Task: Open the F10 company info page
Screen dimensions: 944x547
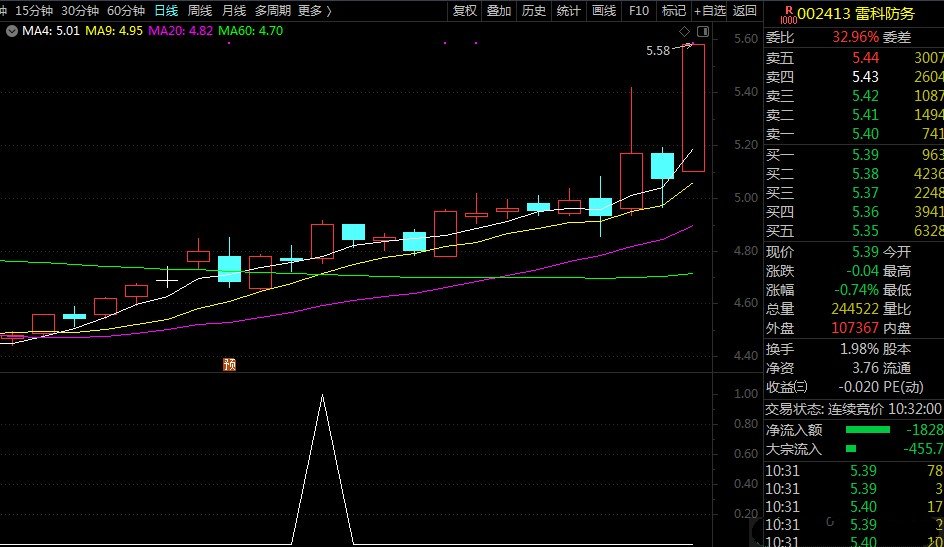Action: pos(638,11)
